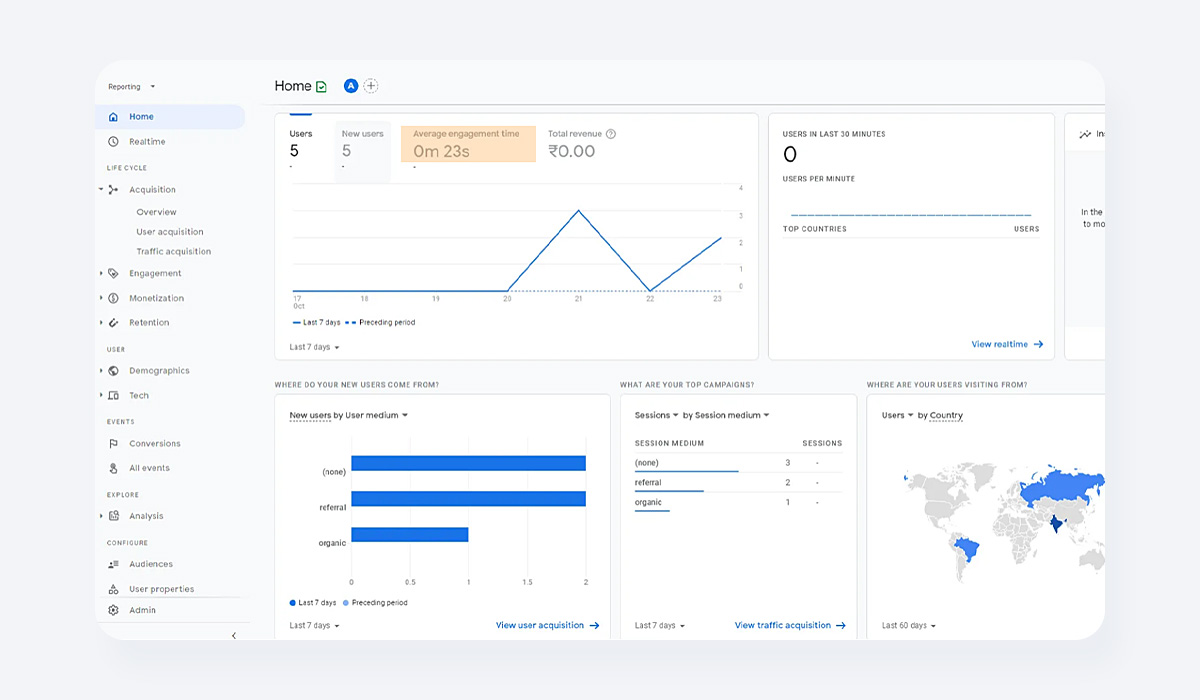Viewport: 1200px width, 700px height.
Task: Open Traffic acquisition report in sidebar
Action: click(174, 252)
